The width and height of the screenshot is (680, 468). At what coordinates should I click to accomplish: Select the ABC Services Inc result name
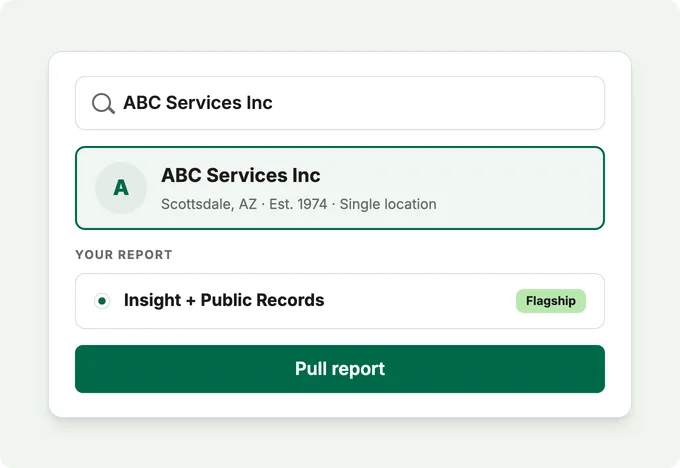pos(241,175)
